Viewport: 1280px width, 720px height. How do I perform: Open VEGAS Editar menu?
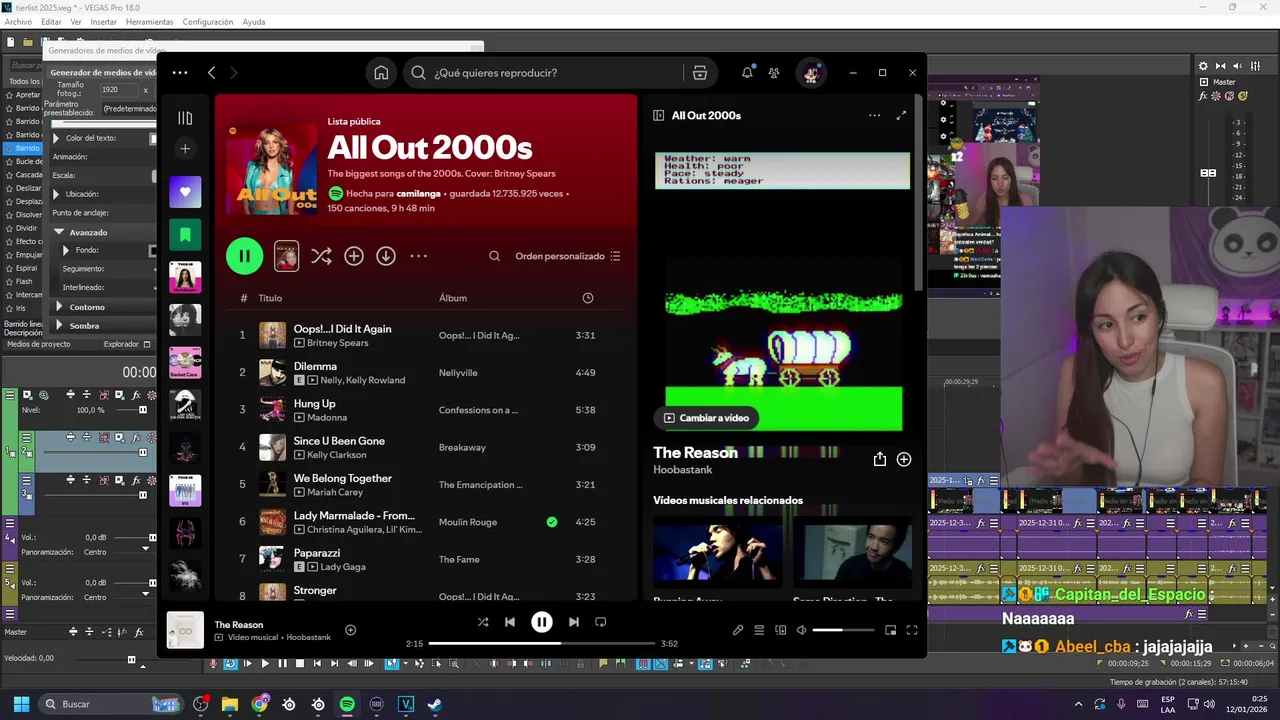click(51, 22)
